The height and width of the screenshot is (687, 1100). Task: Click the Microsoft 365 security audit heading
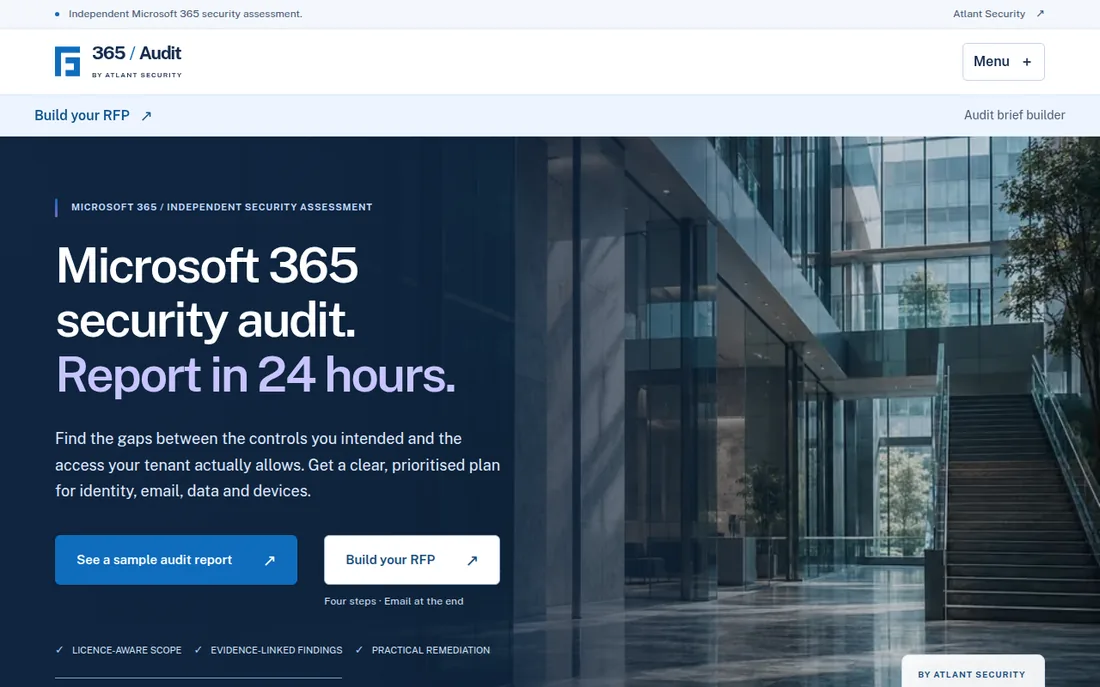pyautogui.click(x=207, y=292)
